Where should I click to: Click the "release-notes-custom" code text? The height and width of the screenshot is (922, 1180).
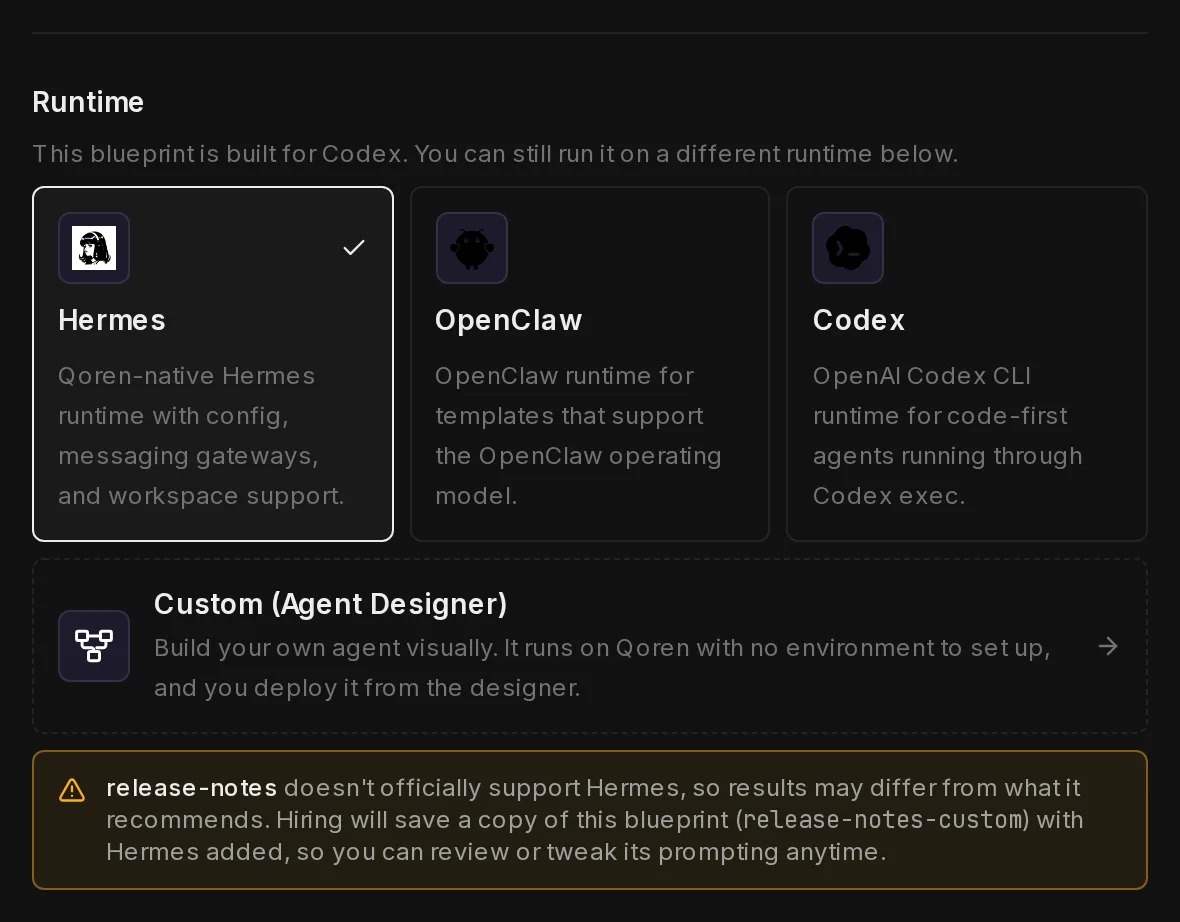885,820
